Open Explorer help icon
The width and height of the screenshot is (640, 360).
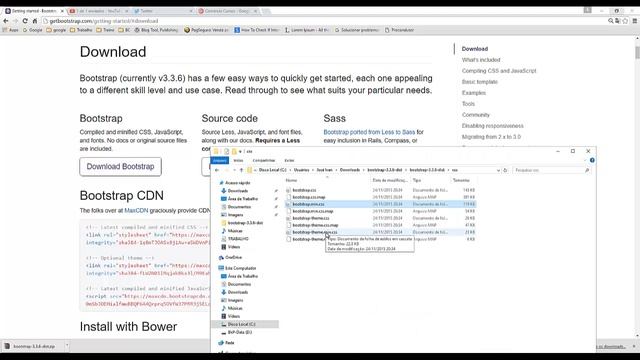point(592,160)
